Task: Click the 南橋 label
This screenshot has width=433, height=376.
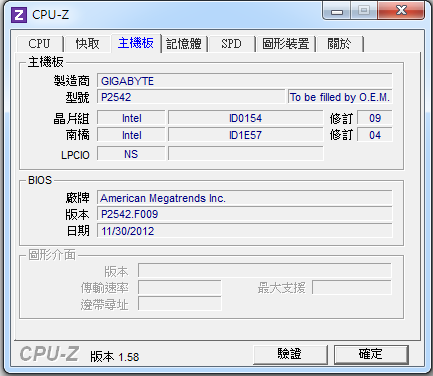Action: tap(78, 135)
